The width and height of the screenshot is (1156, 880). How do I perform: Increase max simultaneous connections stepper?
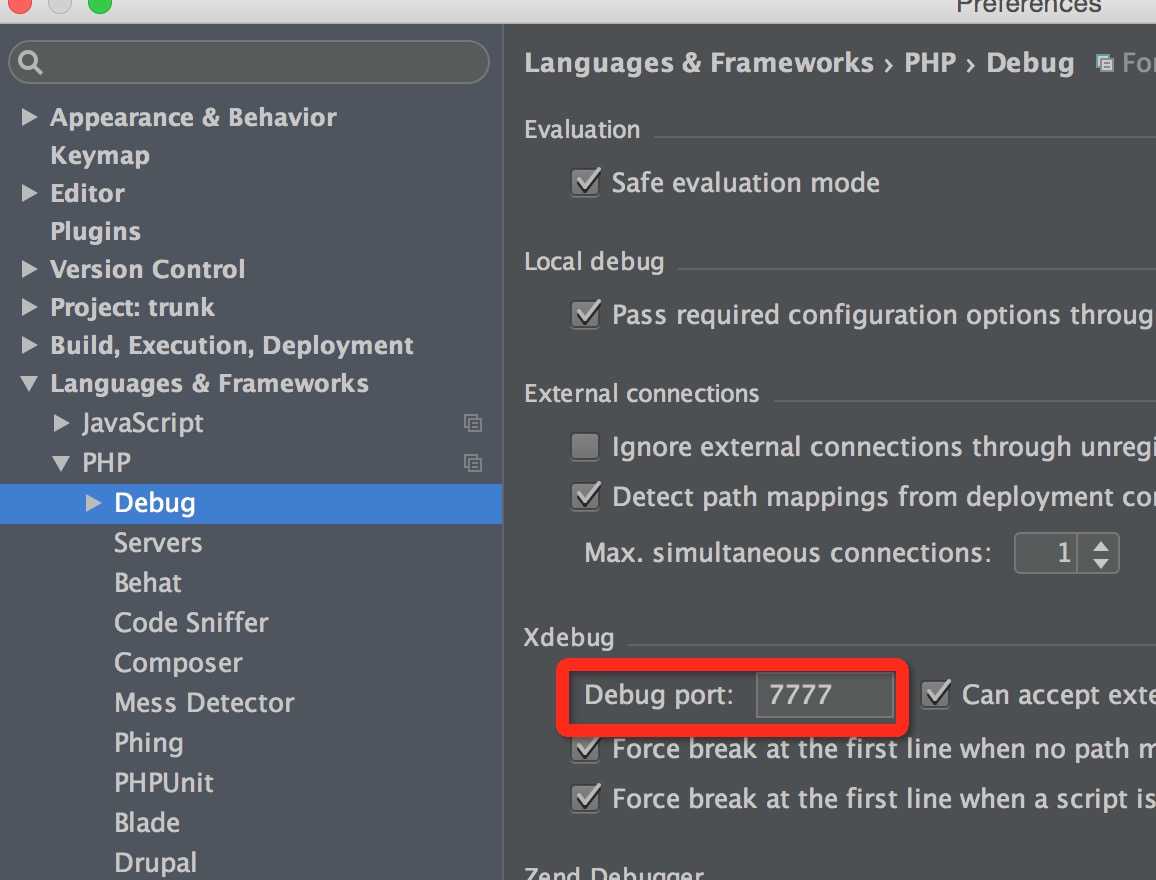pyautogui.click(x=1101, y=544)
